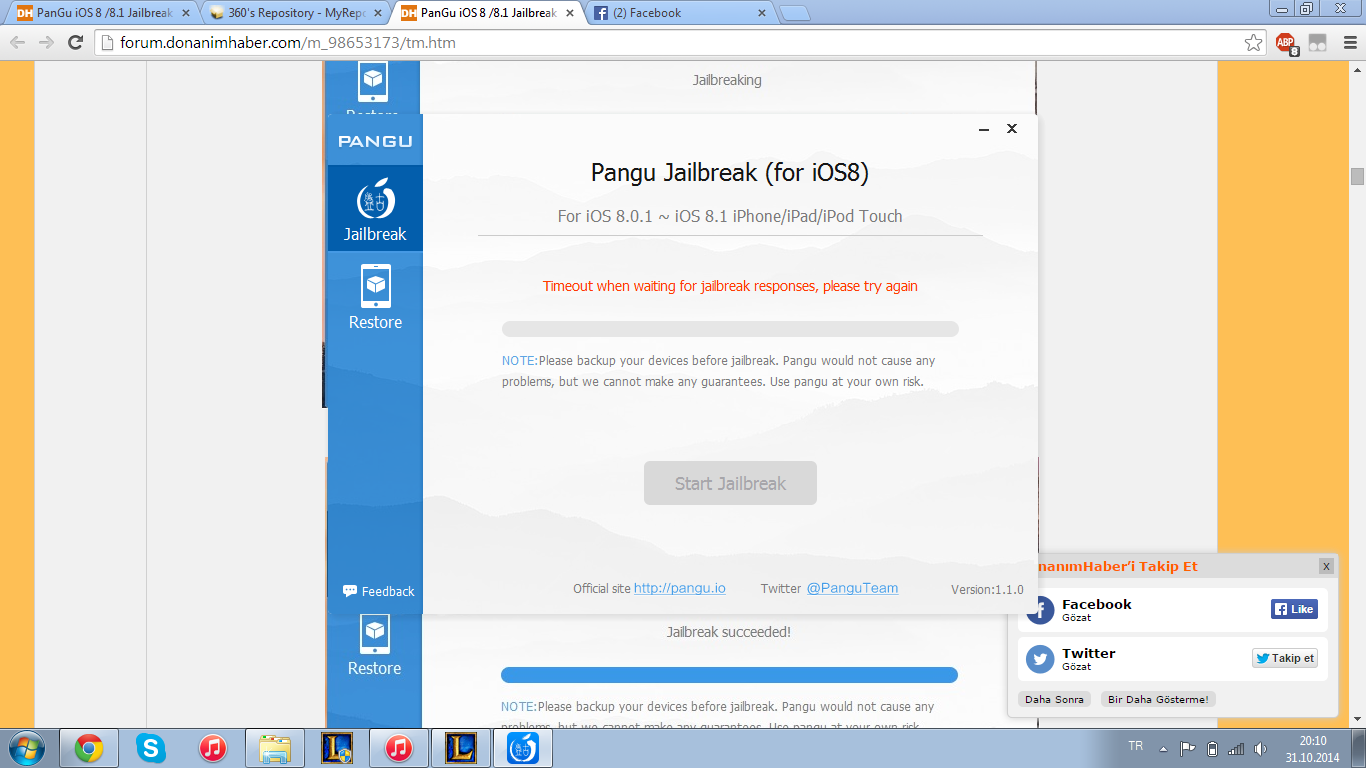Switch to the (2) Facebook tab
The height and width of the screenshot is (768, 1366).
[675, 13]
